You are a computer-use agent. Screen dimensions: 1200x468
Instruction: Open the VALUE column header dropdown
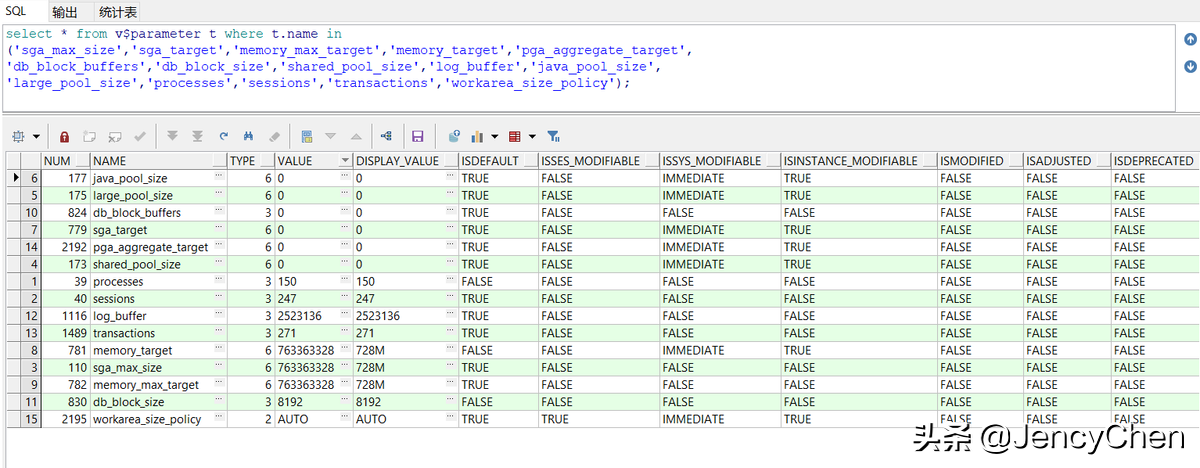345,161
